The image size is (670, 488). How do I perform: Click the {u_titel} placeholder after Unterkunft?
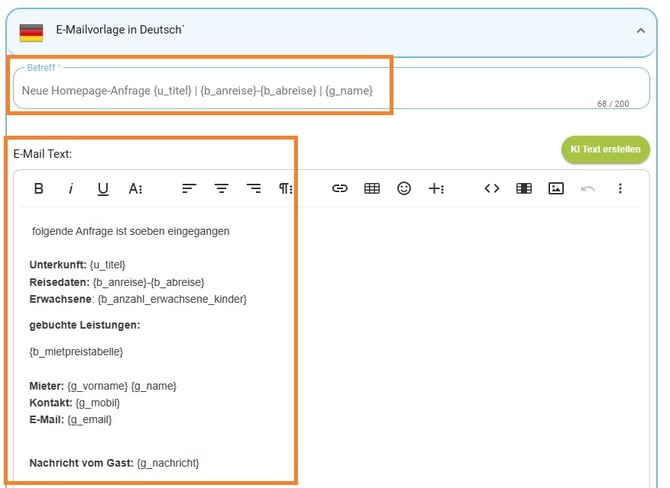click(x=108, y=265)
